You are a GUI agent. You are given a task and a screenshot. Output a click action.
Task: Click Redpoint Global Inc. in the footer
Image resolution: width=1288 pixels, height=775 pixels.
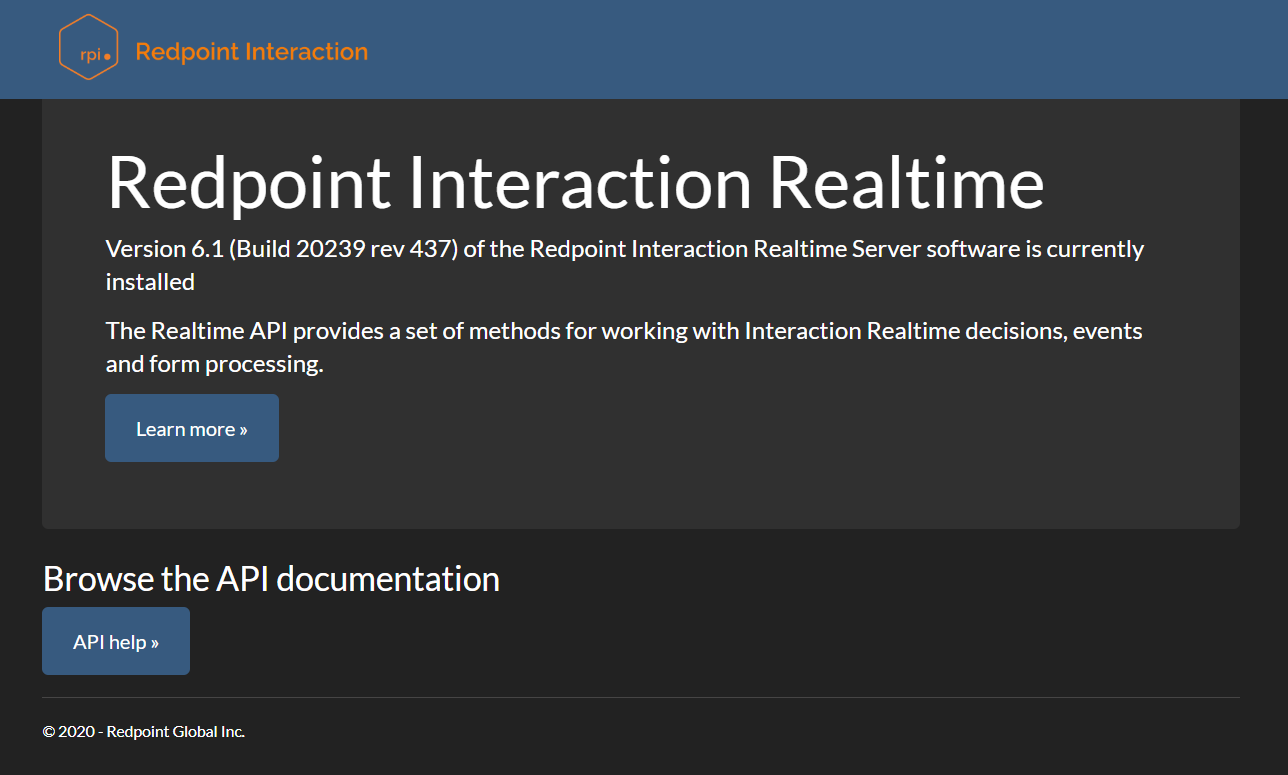[176, 731]
